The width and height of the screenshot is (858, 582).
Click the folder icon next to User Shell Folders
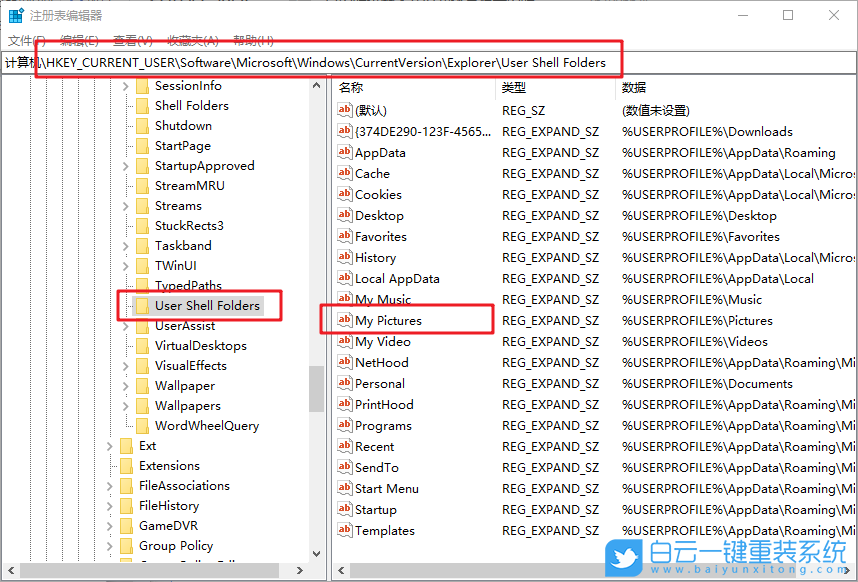(141, 305)
